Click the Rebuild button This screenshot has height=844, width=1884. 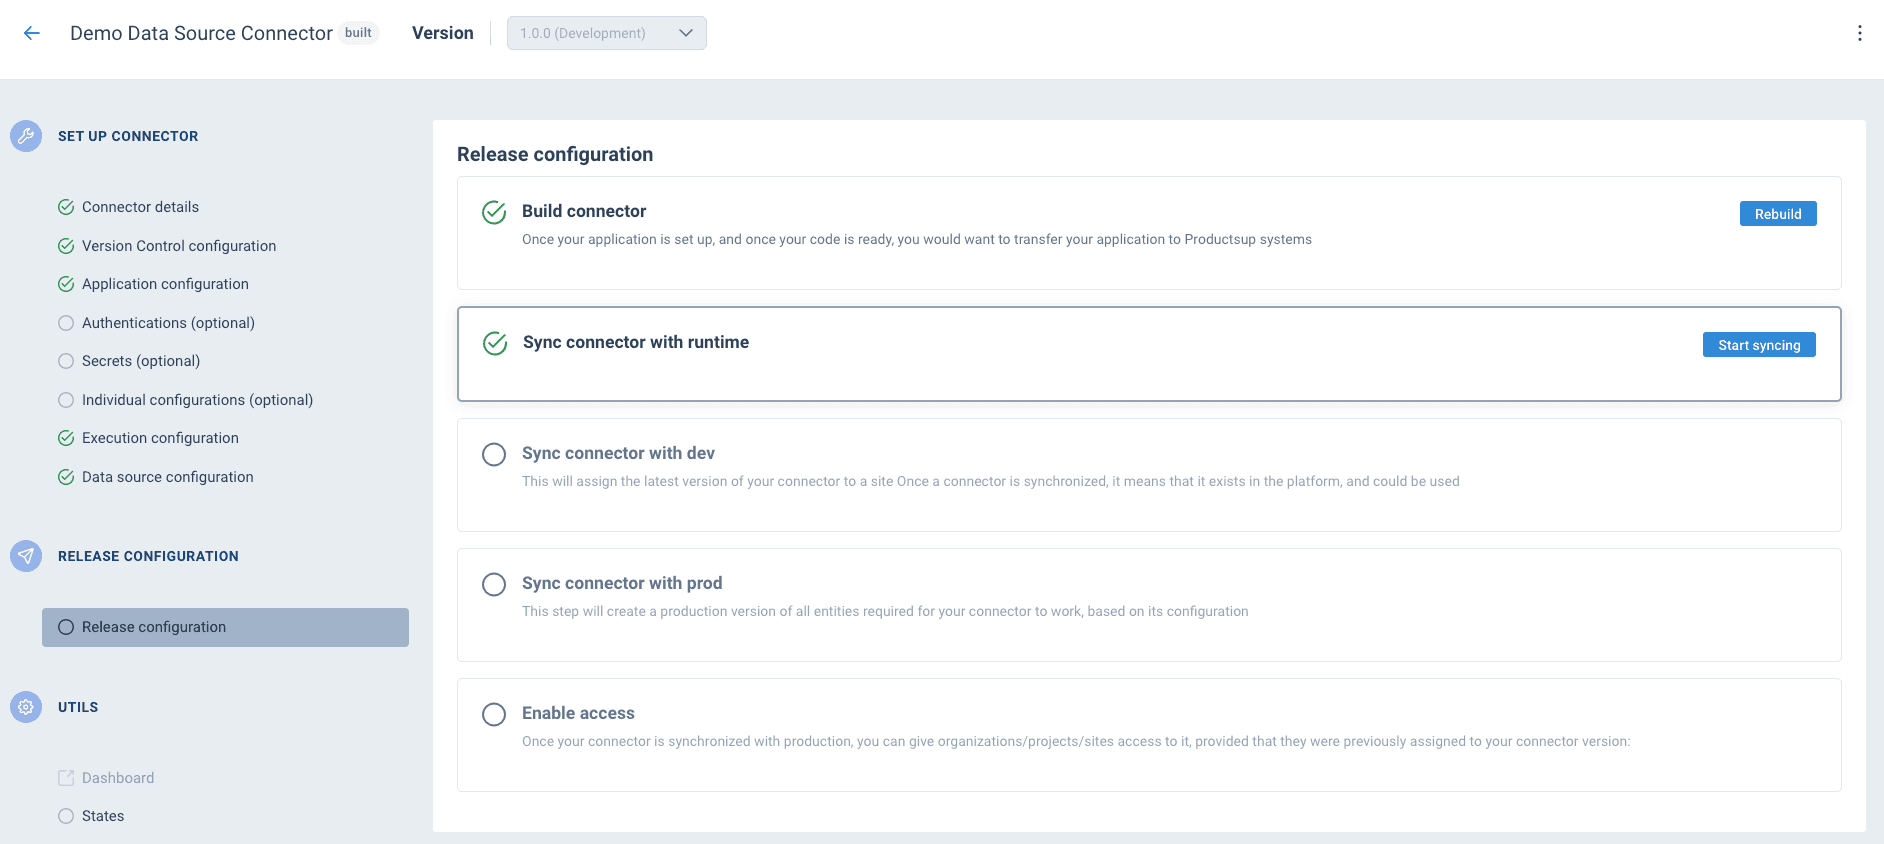tap(1777, 214)
